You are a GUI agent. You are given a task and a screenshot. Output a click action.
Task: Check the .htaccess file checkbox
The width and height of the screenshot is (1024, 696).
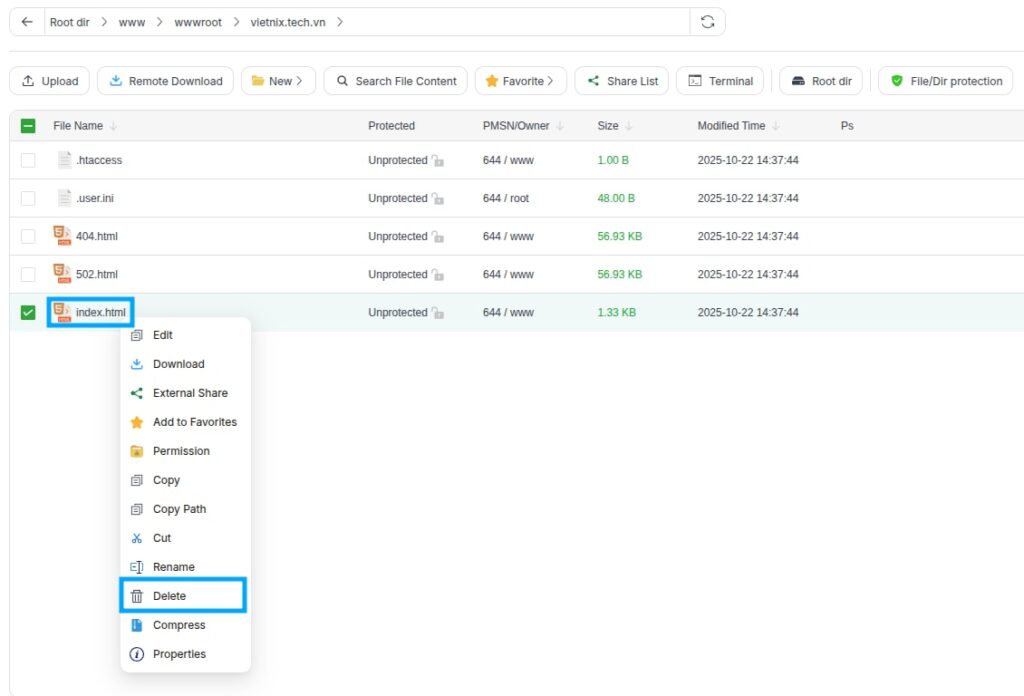point(28,160)
